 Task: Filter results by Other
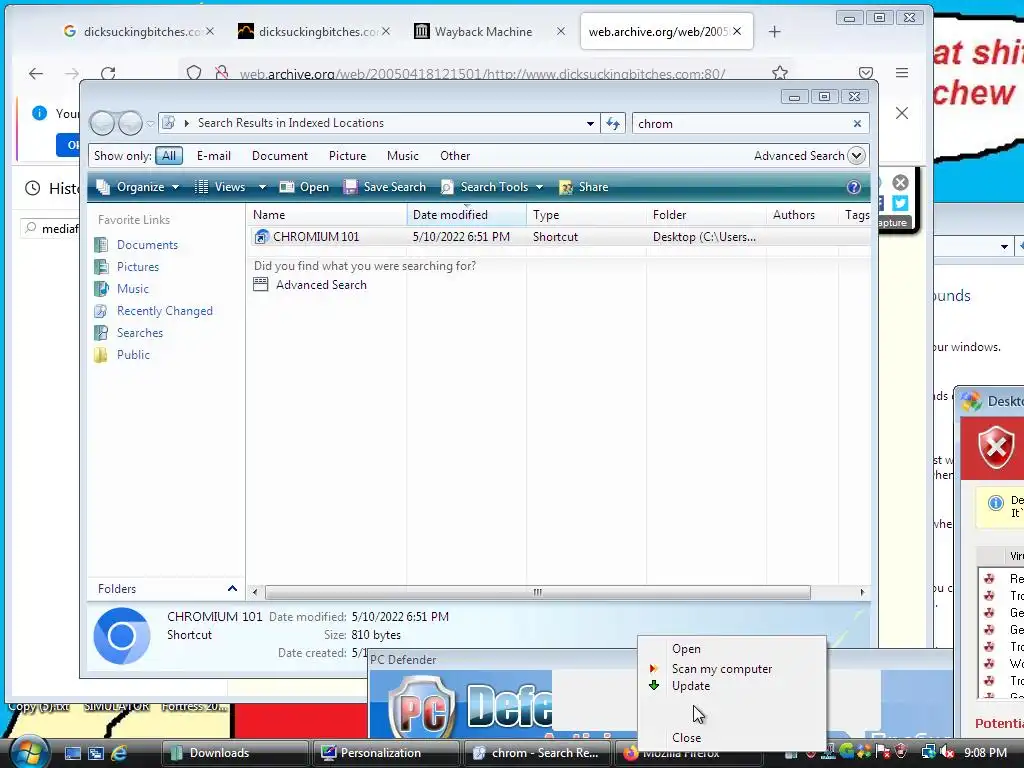coord(455,155)
